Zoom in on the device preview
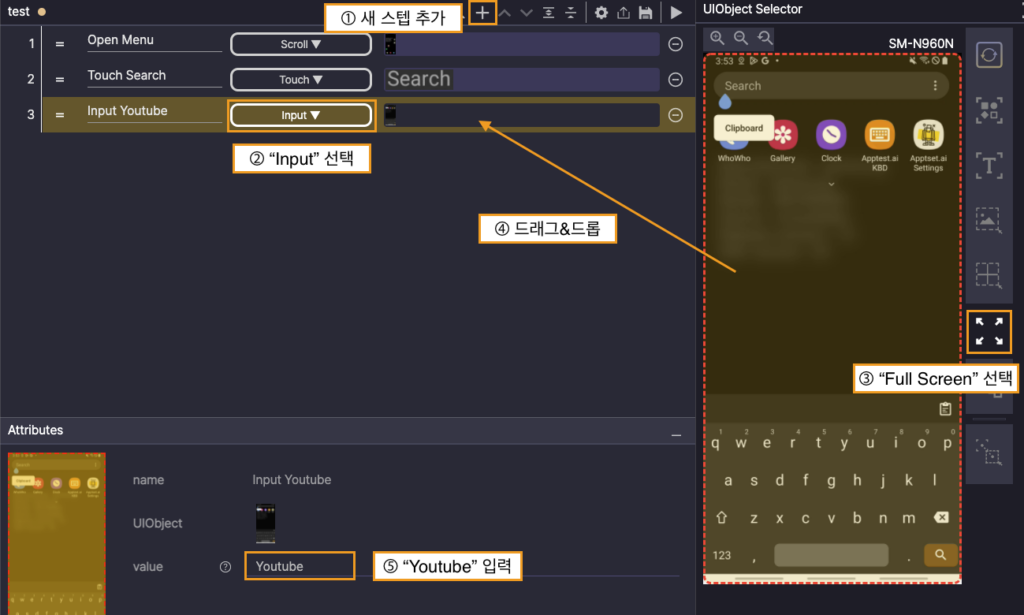The height and width of the screenshot is (615, 1024). [x=718, y=38]
